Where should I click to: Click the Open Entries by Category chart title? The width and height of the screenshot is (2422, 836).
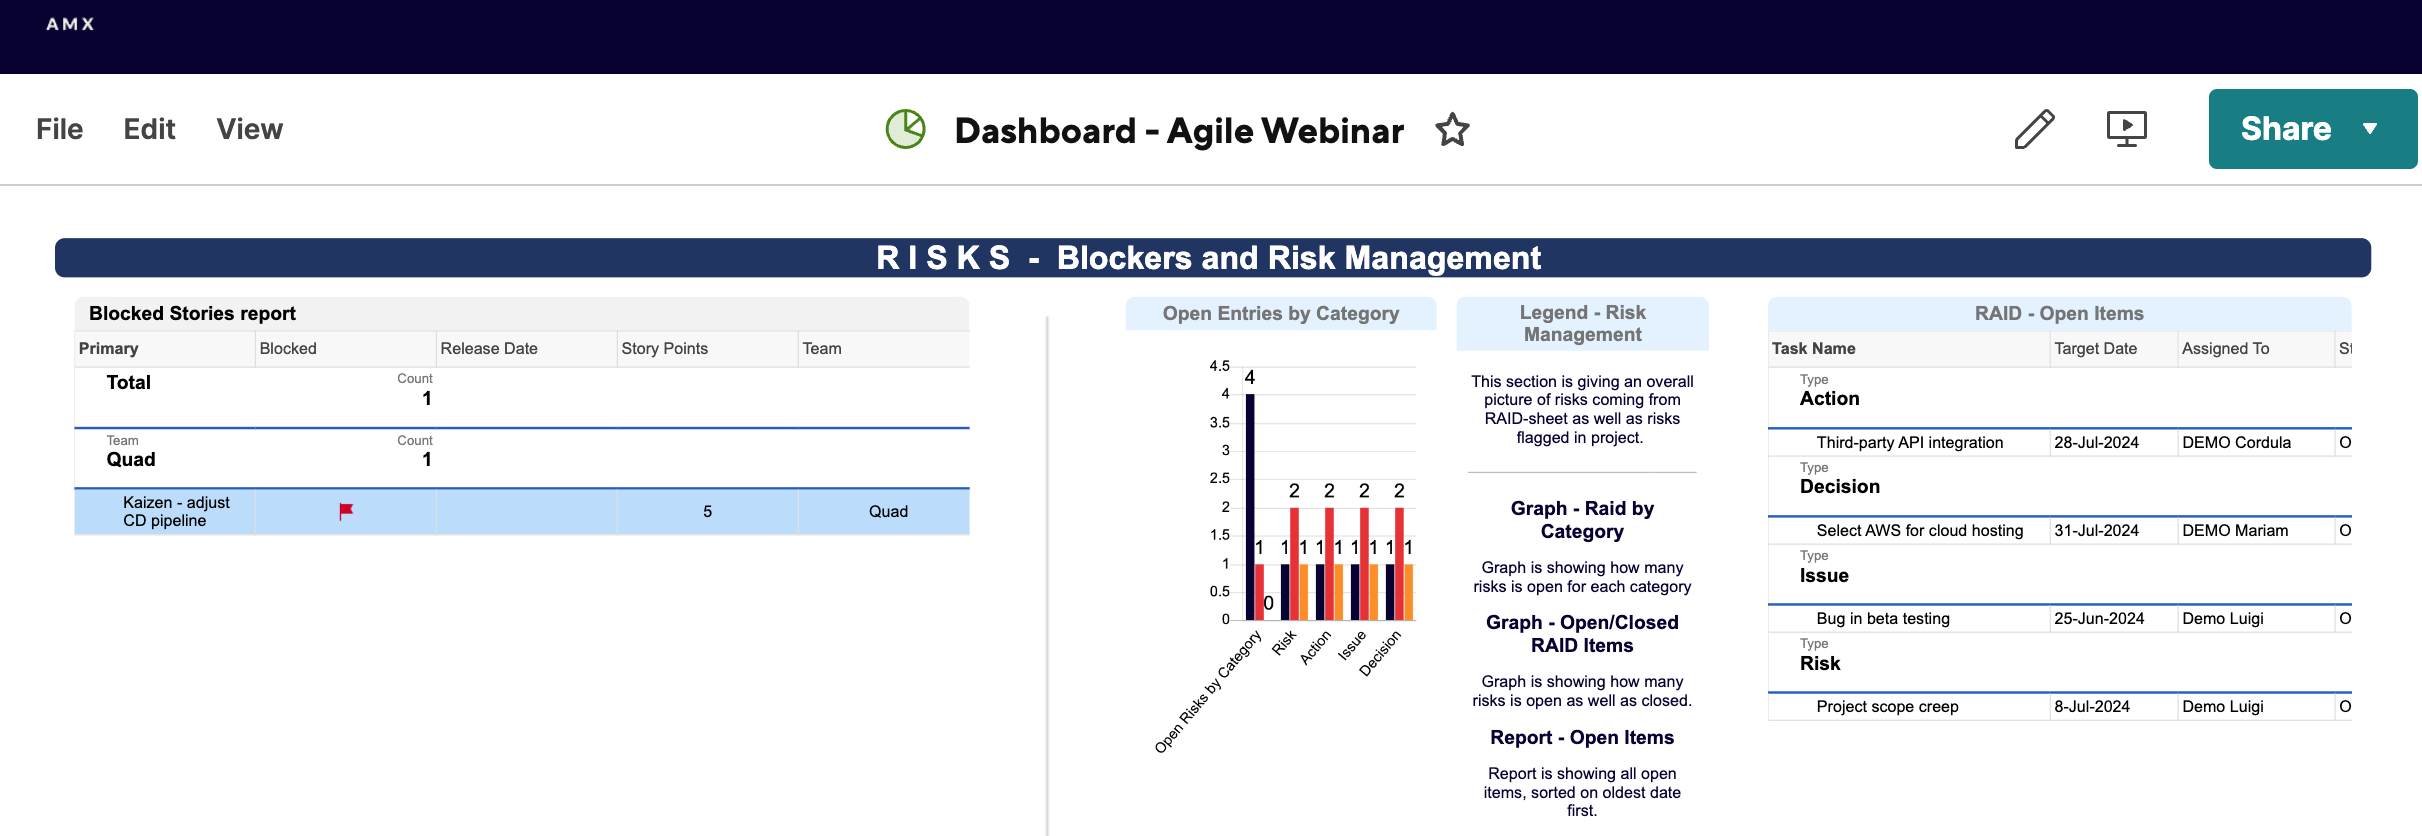1280,313
